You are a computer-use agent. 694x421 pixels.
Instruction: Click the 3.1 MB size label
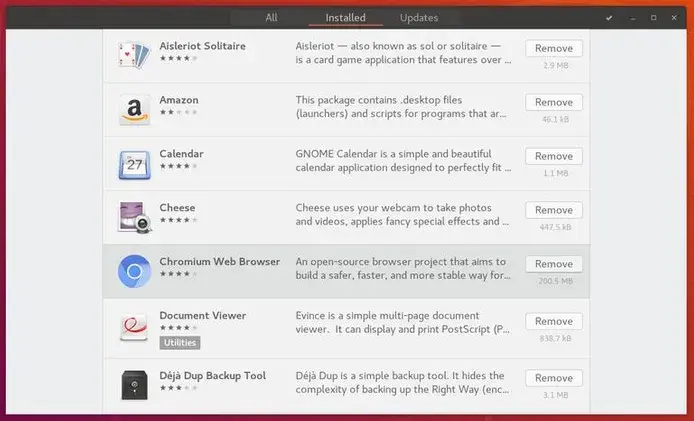pos(555,395)
